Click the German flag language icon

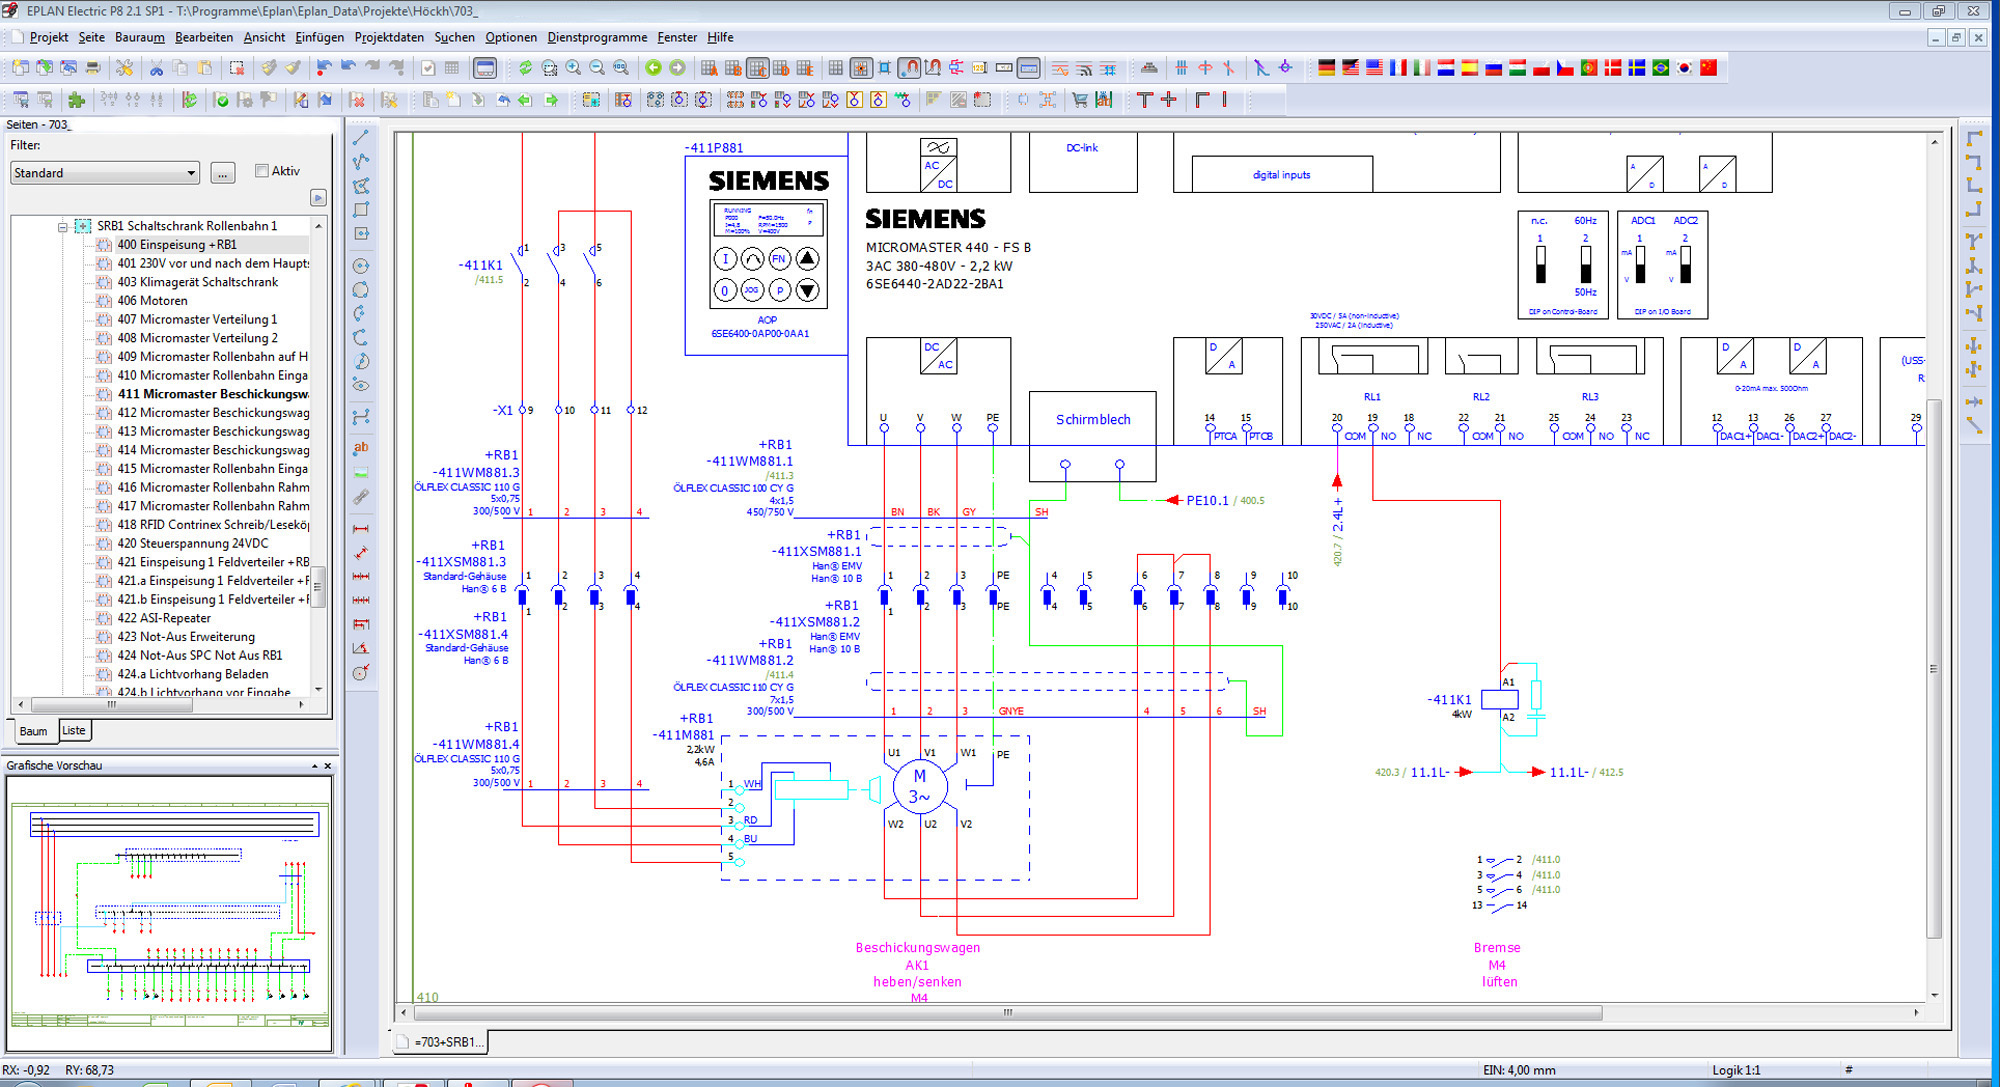click(1327, 68)
